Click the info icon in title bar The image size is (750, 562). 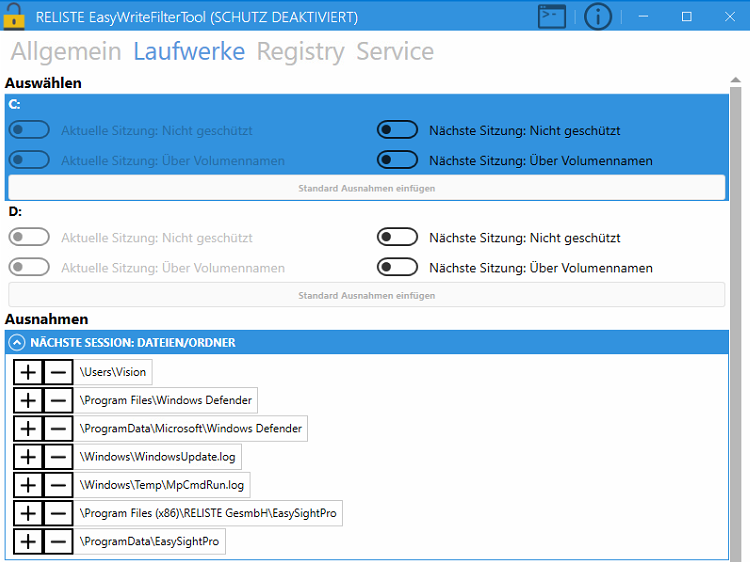pos(598,16)
